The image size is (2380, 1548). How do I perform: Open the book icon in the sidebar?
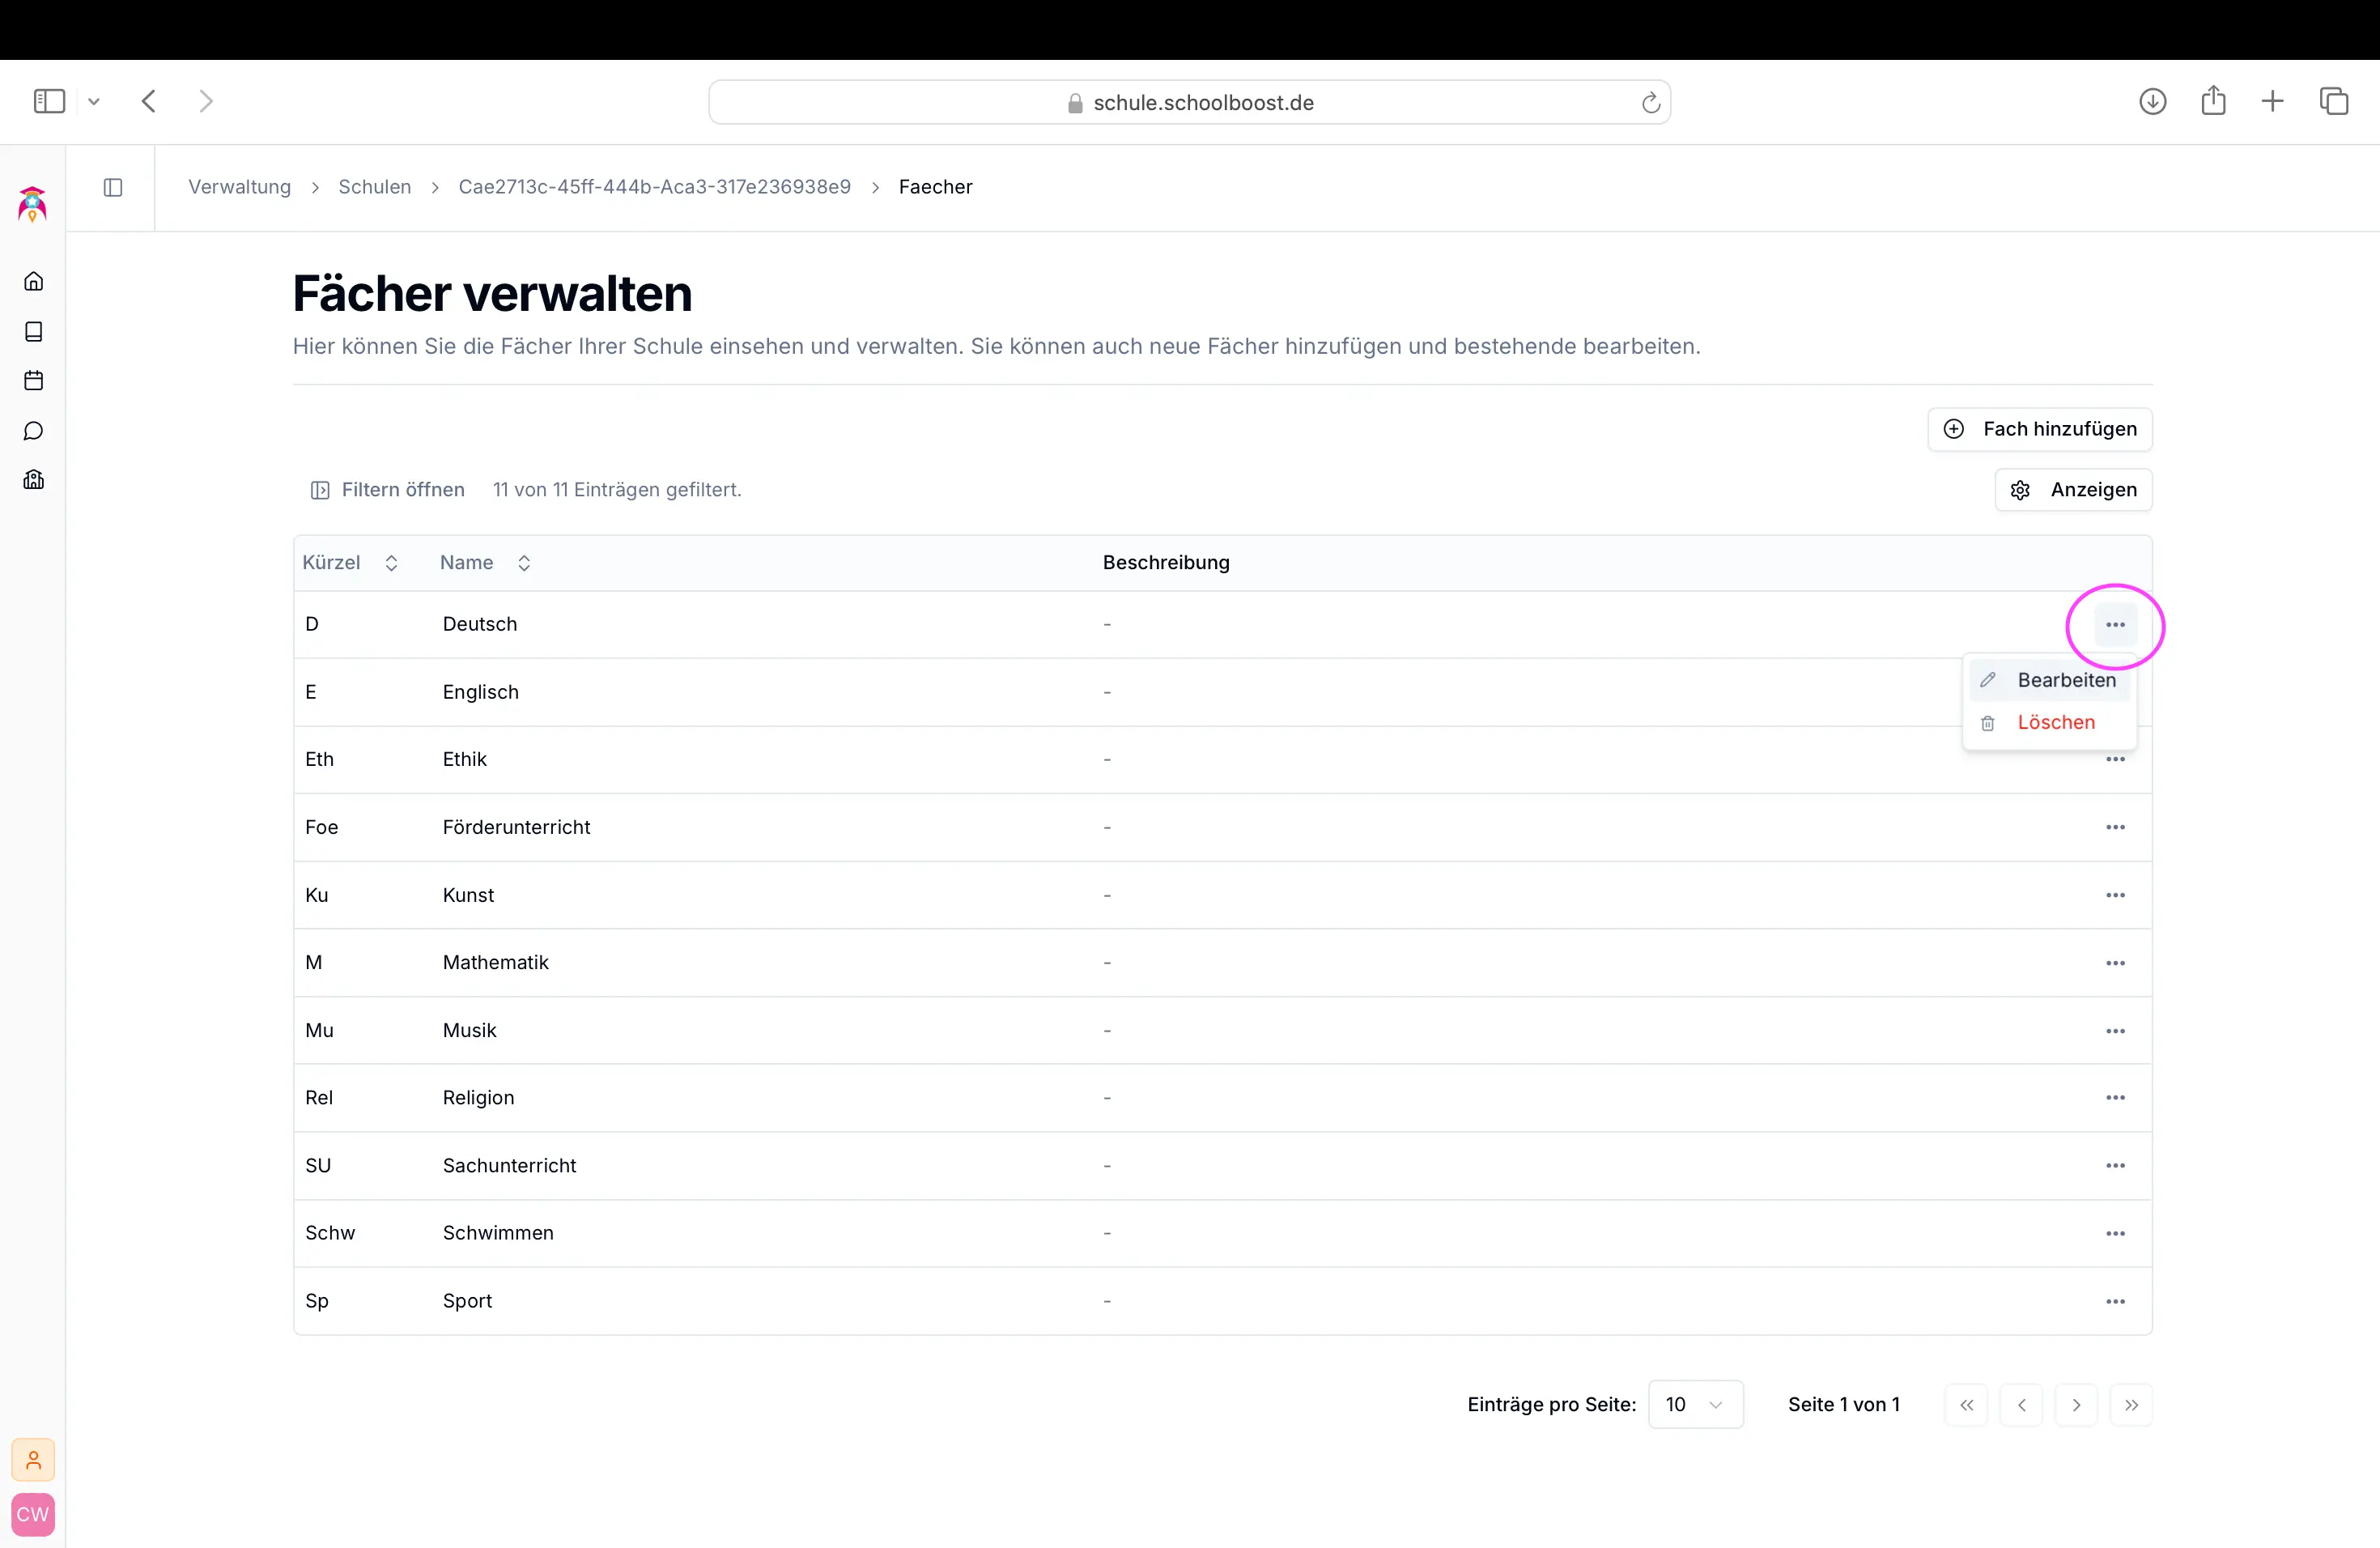coord(33,331)
